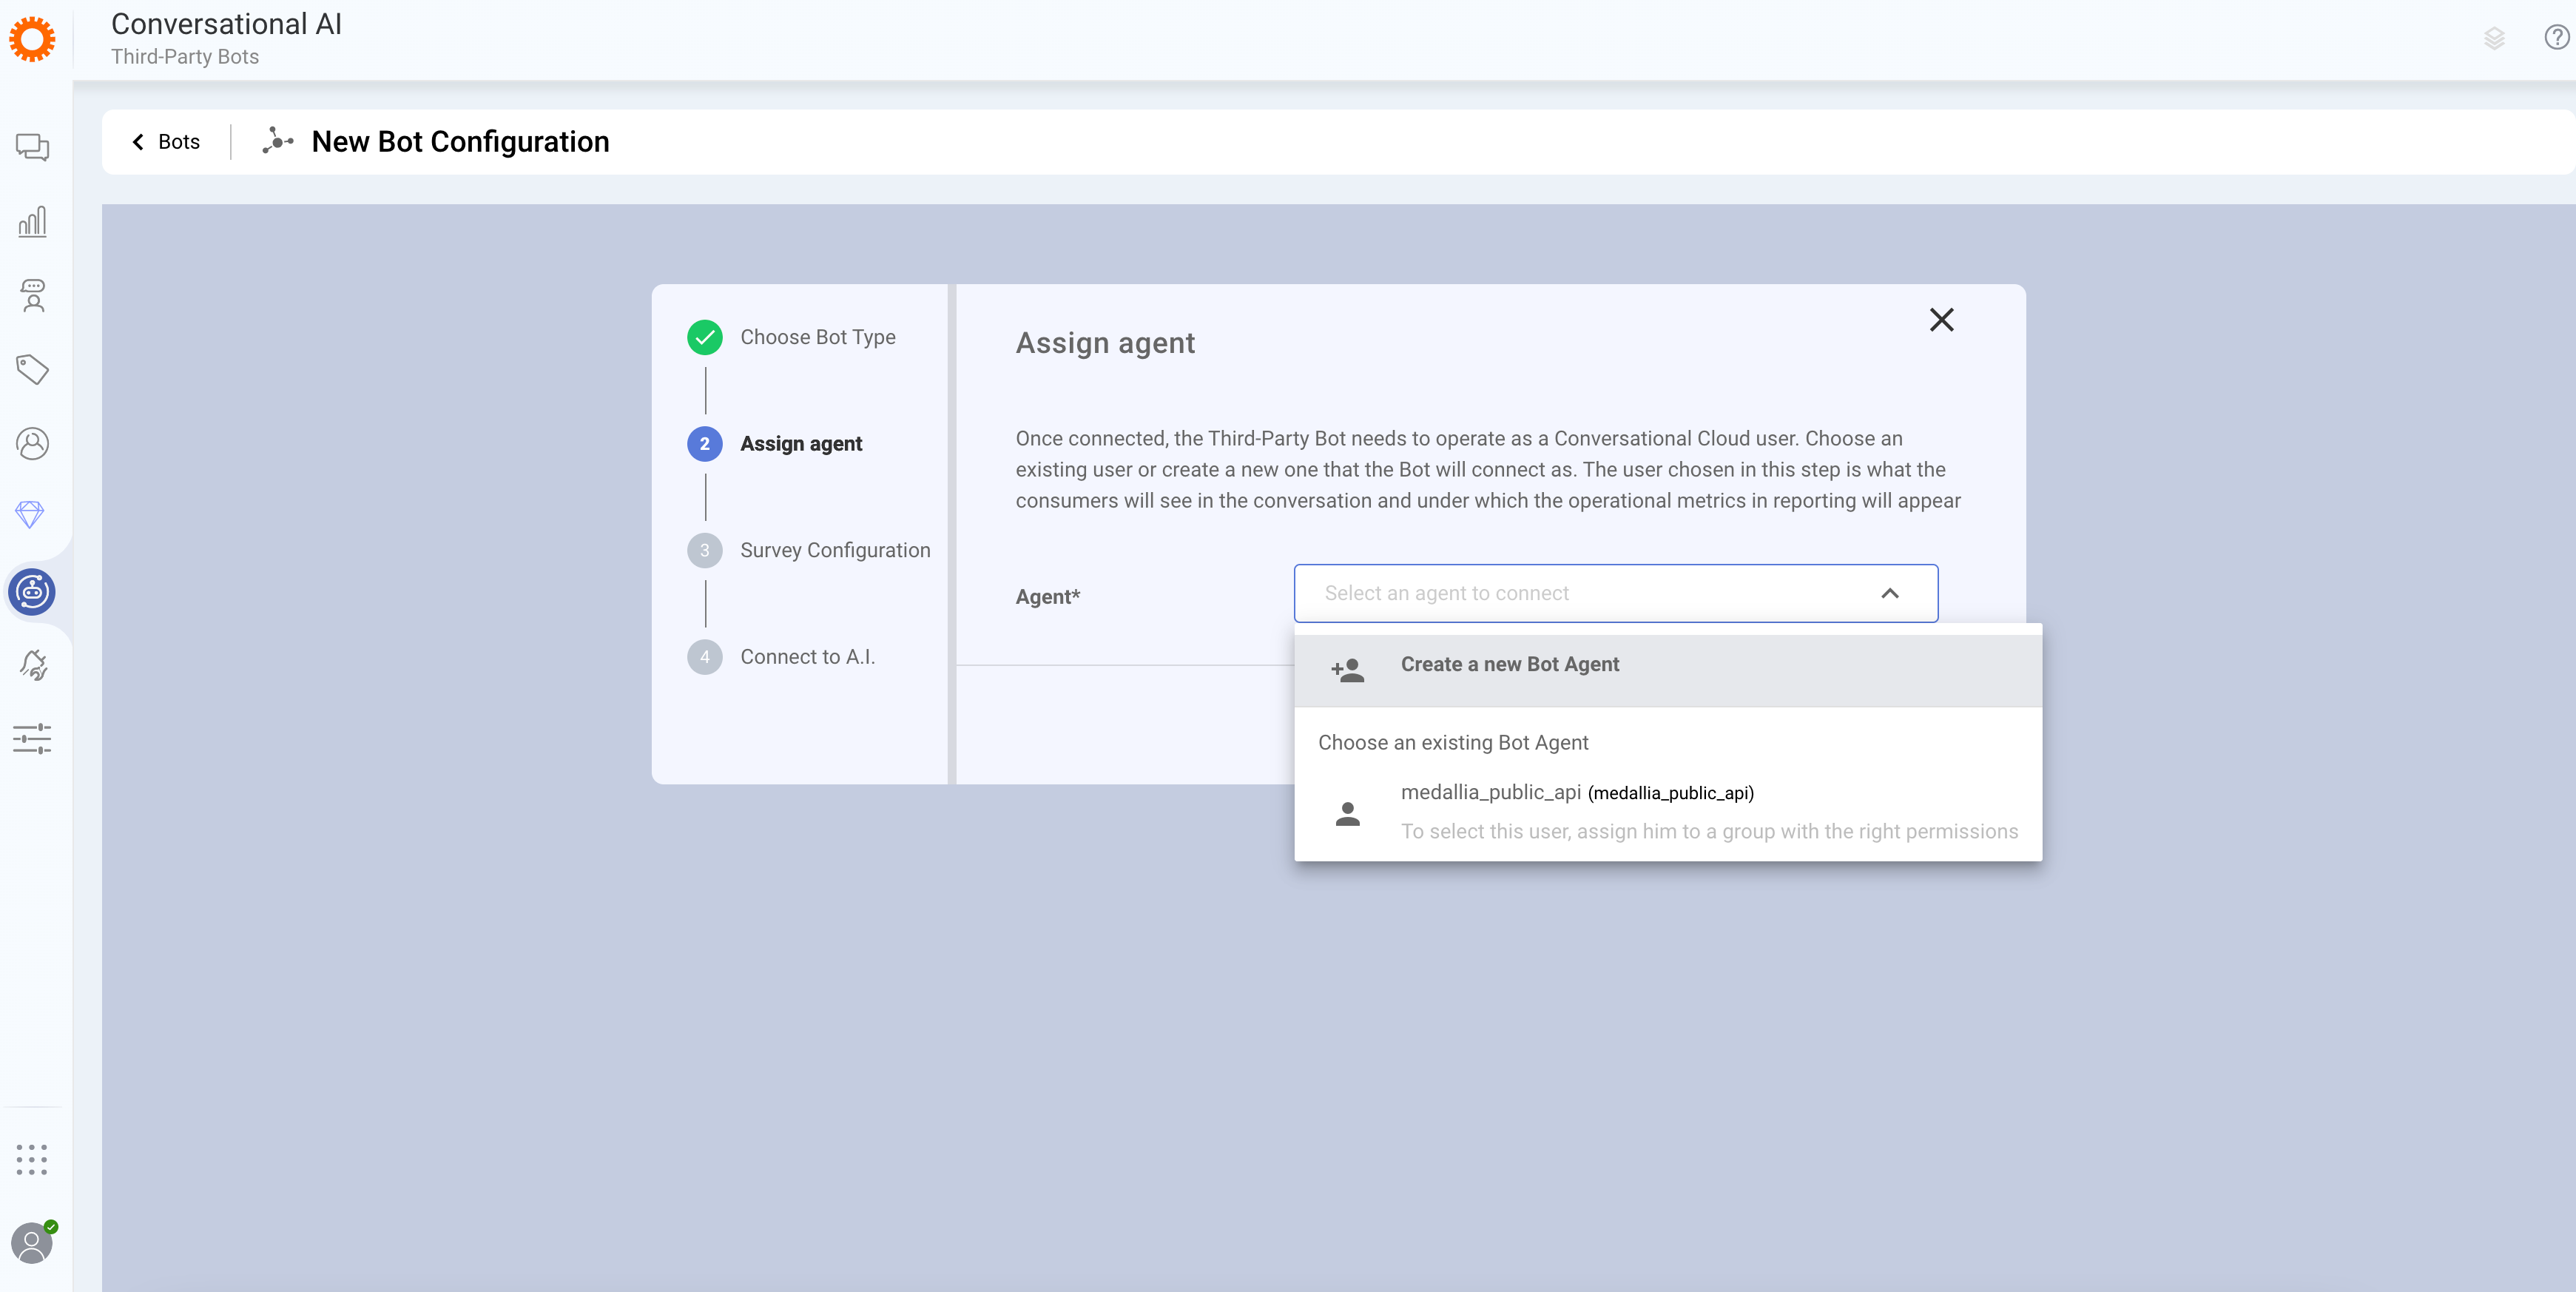Viewport: 2576px width, 1292px height.
Task: Jump to Survey Configuration step
Action: (834, 550)
